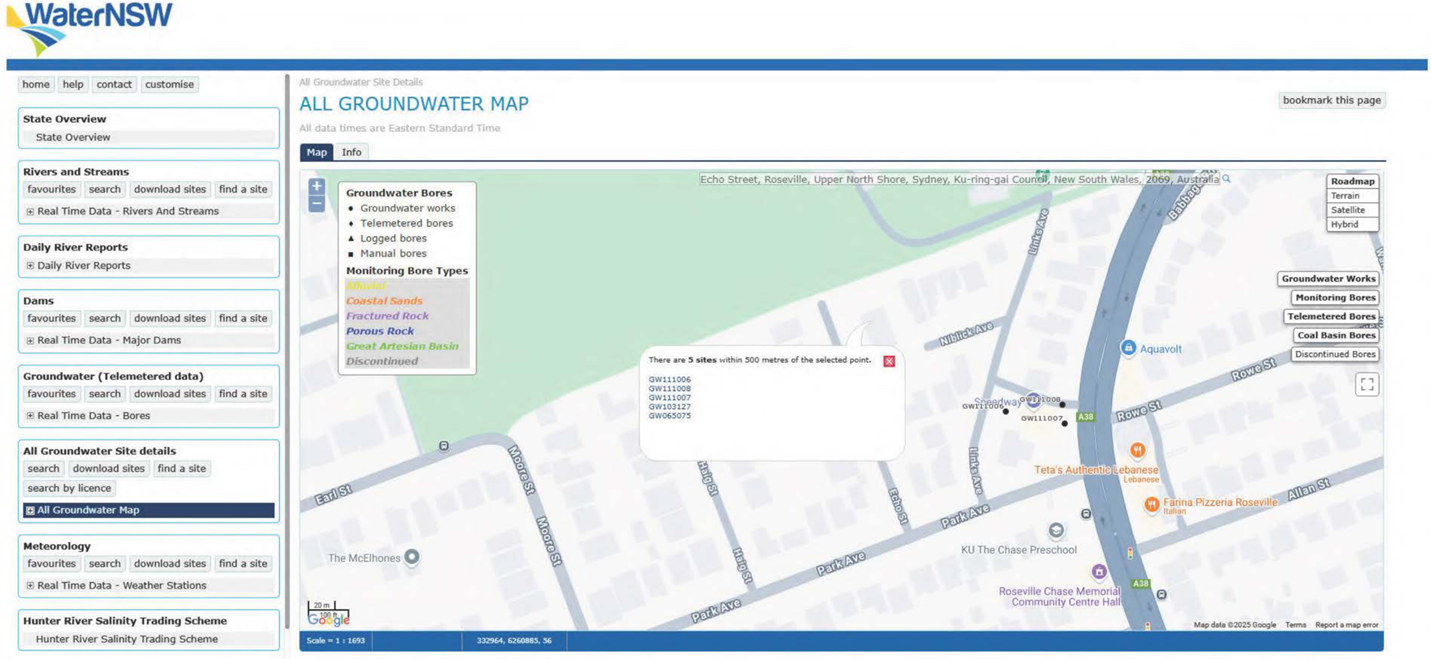The width and height of the screenshot is (1431, 659).
Task: Switch to the Info tab
Action: click(x=351, y=152)
